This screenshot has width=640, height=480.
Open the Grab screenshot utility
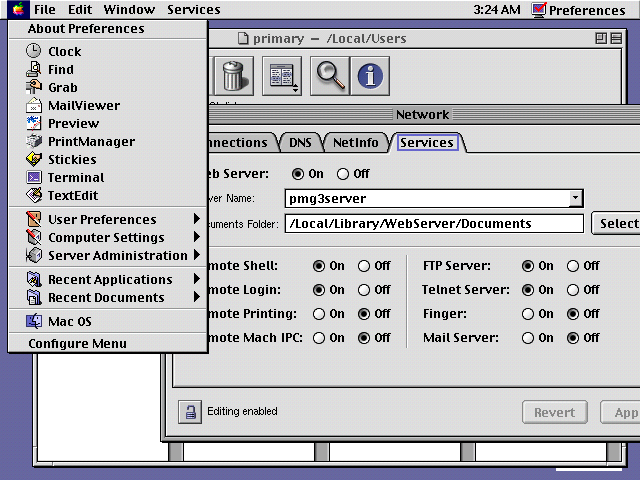[62, 87]
